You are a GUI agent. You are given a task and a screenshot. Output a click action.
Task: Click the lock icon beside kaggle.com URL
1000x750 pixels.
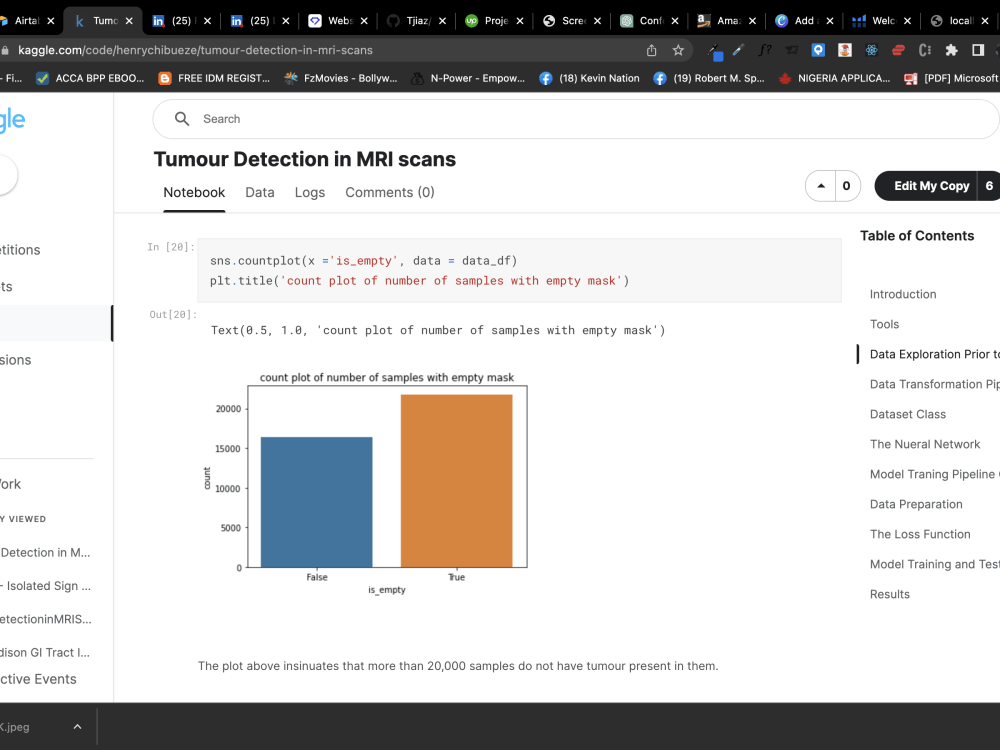coord(5,50)
